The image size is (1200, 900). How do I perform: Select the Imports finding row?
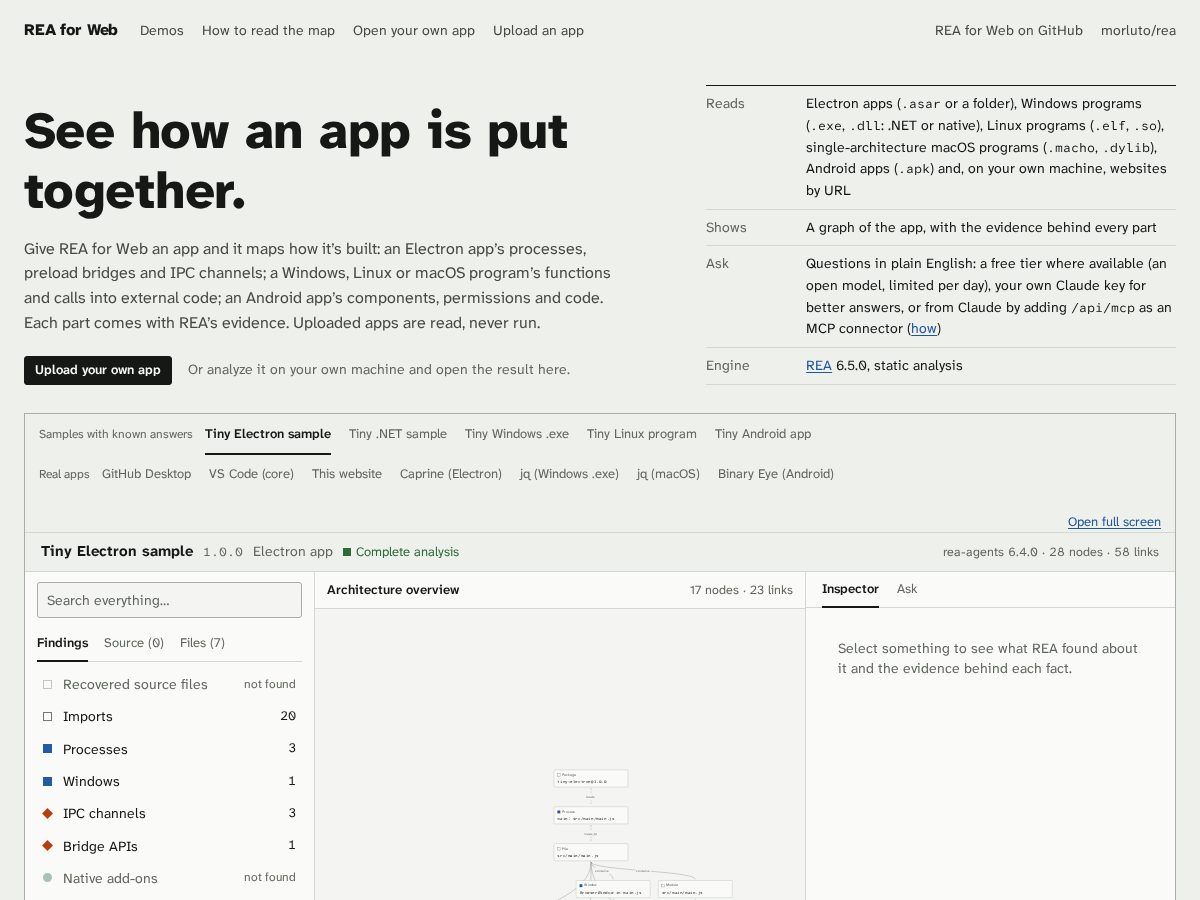click(169, 716)
